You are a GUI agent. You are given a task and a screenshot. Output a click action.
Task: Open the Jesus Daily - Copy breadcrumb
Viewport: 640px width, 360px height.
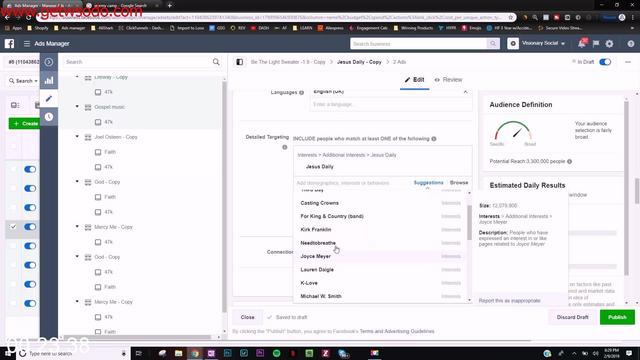point(359,62)
